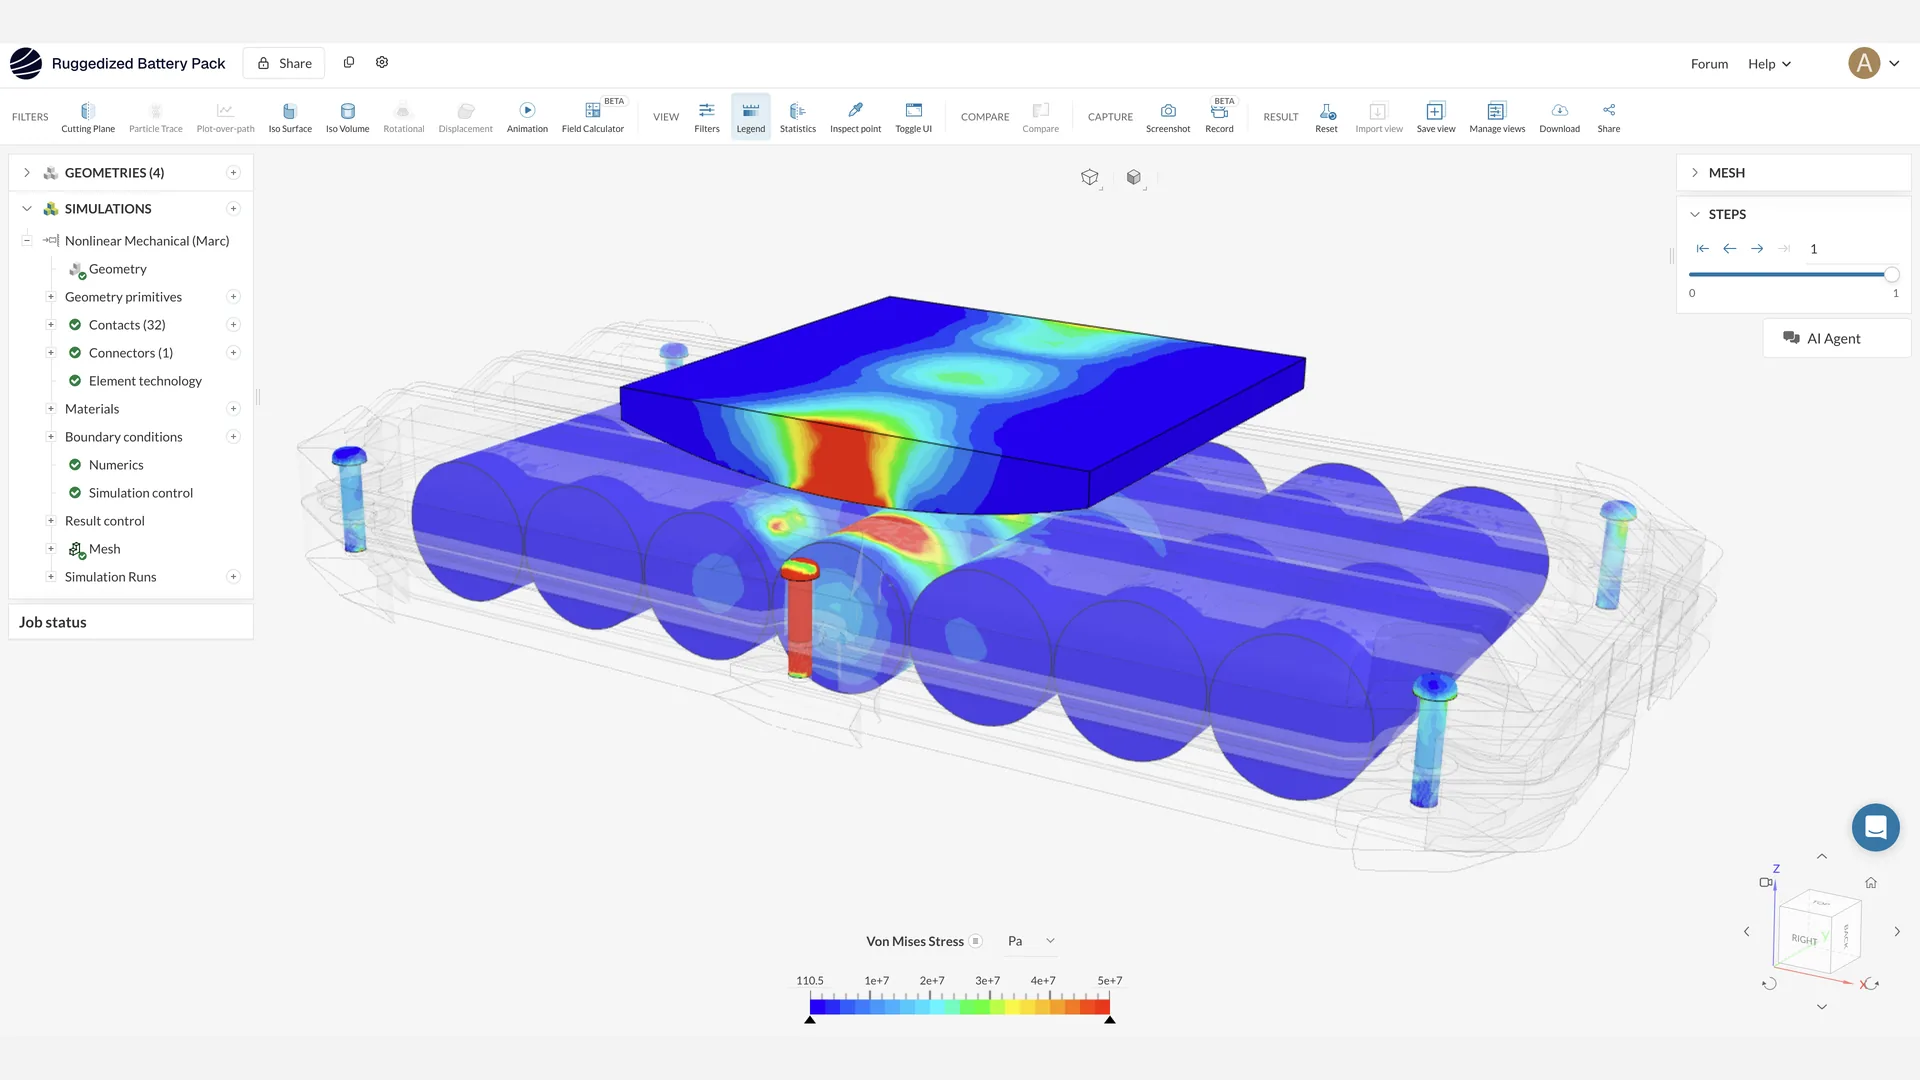Screen dimensions: 1920x1080
Task: Share result from the toolbar
Action: (1609, 117)
